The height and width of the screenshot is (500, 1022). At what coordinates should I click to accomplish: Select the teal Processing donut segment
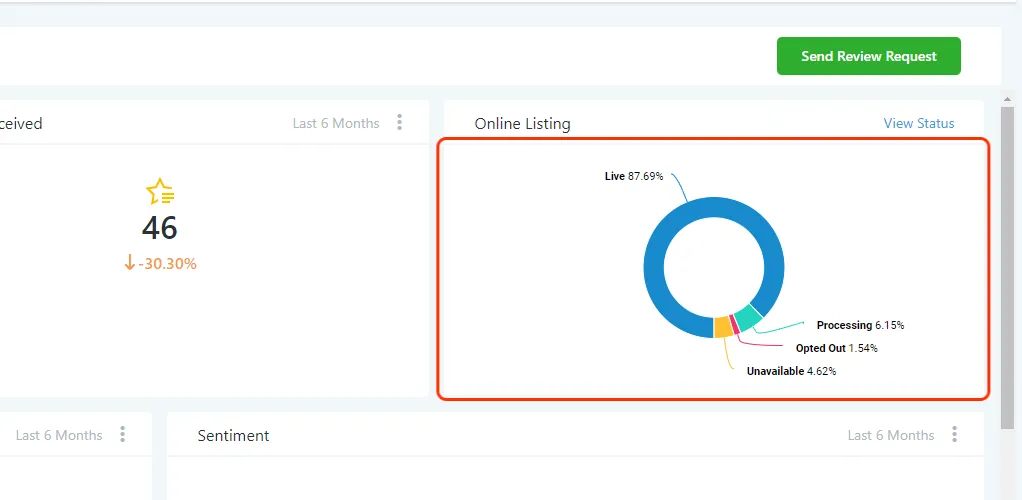tap(748, 318)
